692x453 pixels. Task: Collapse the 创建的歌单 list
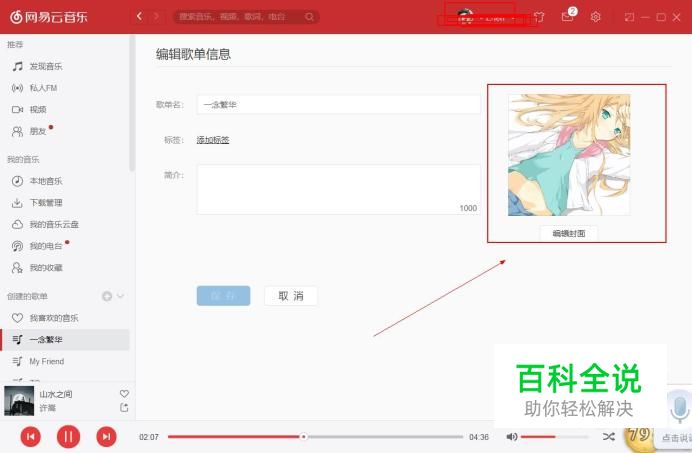[120, 296]
